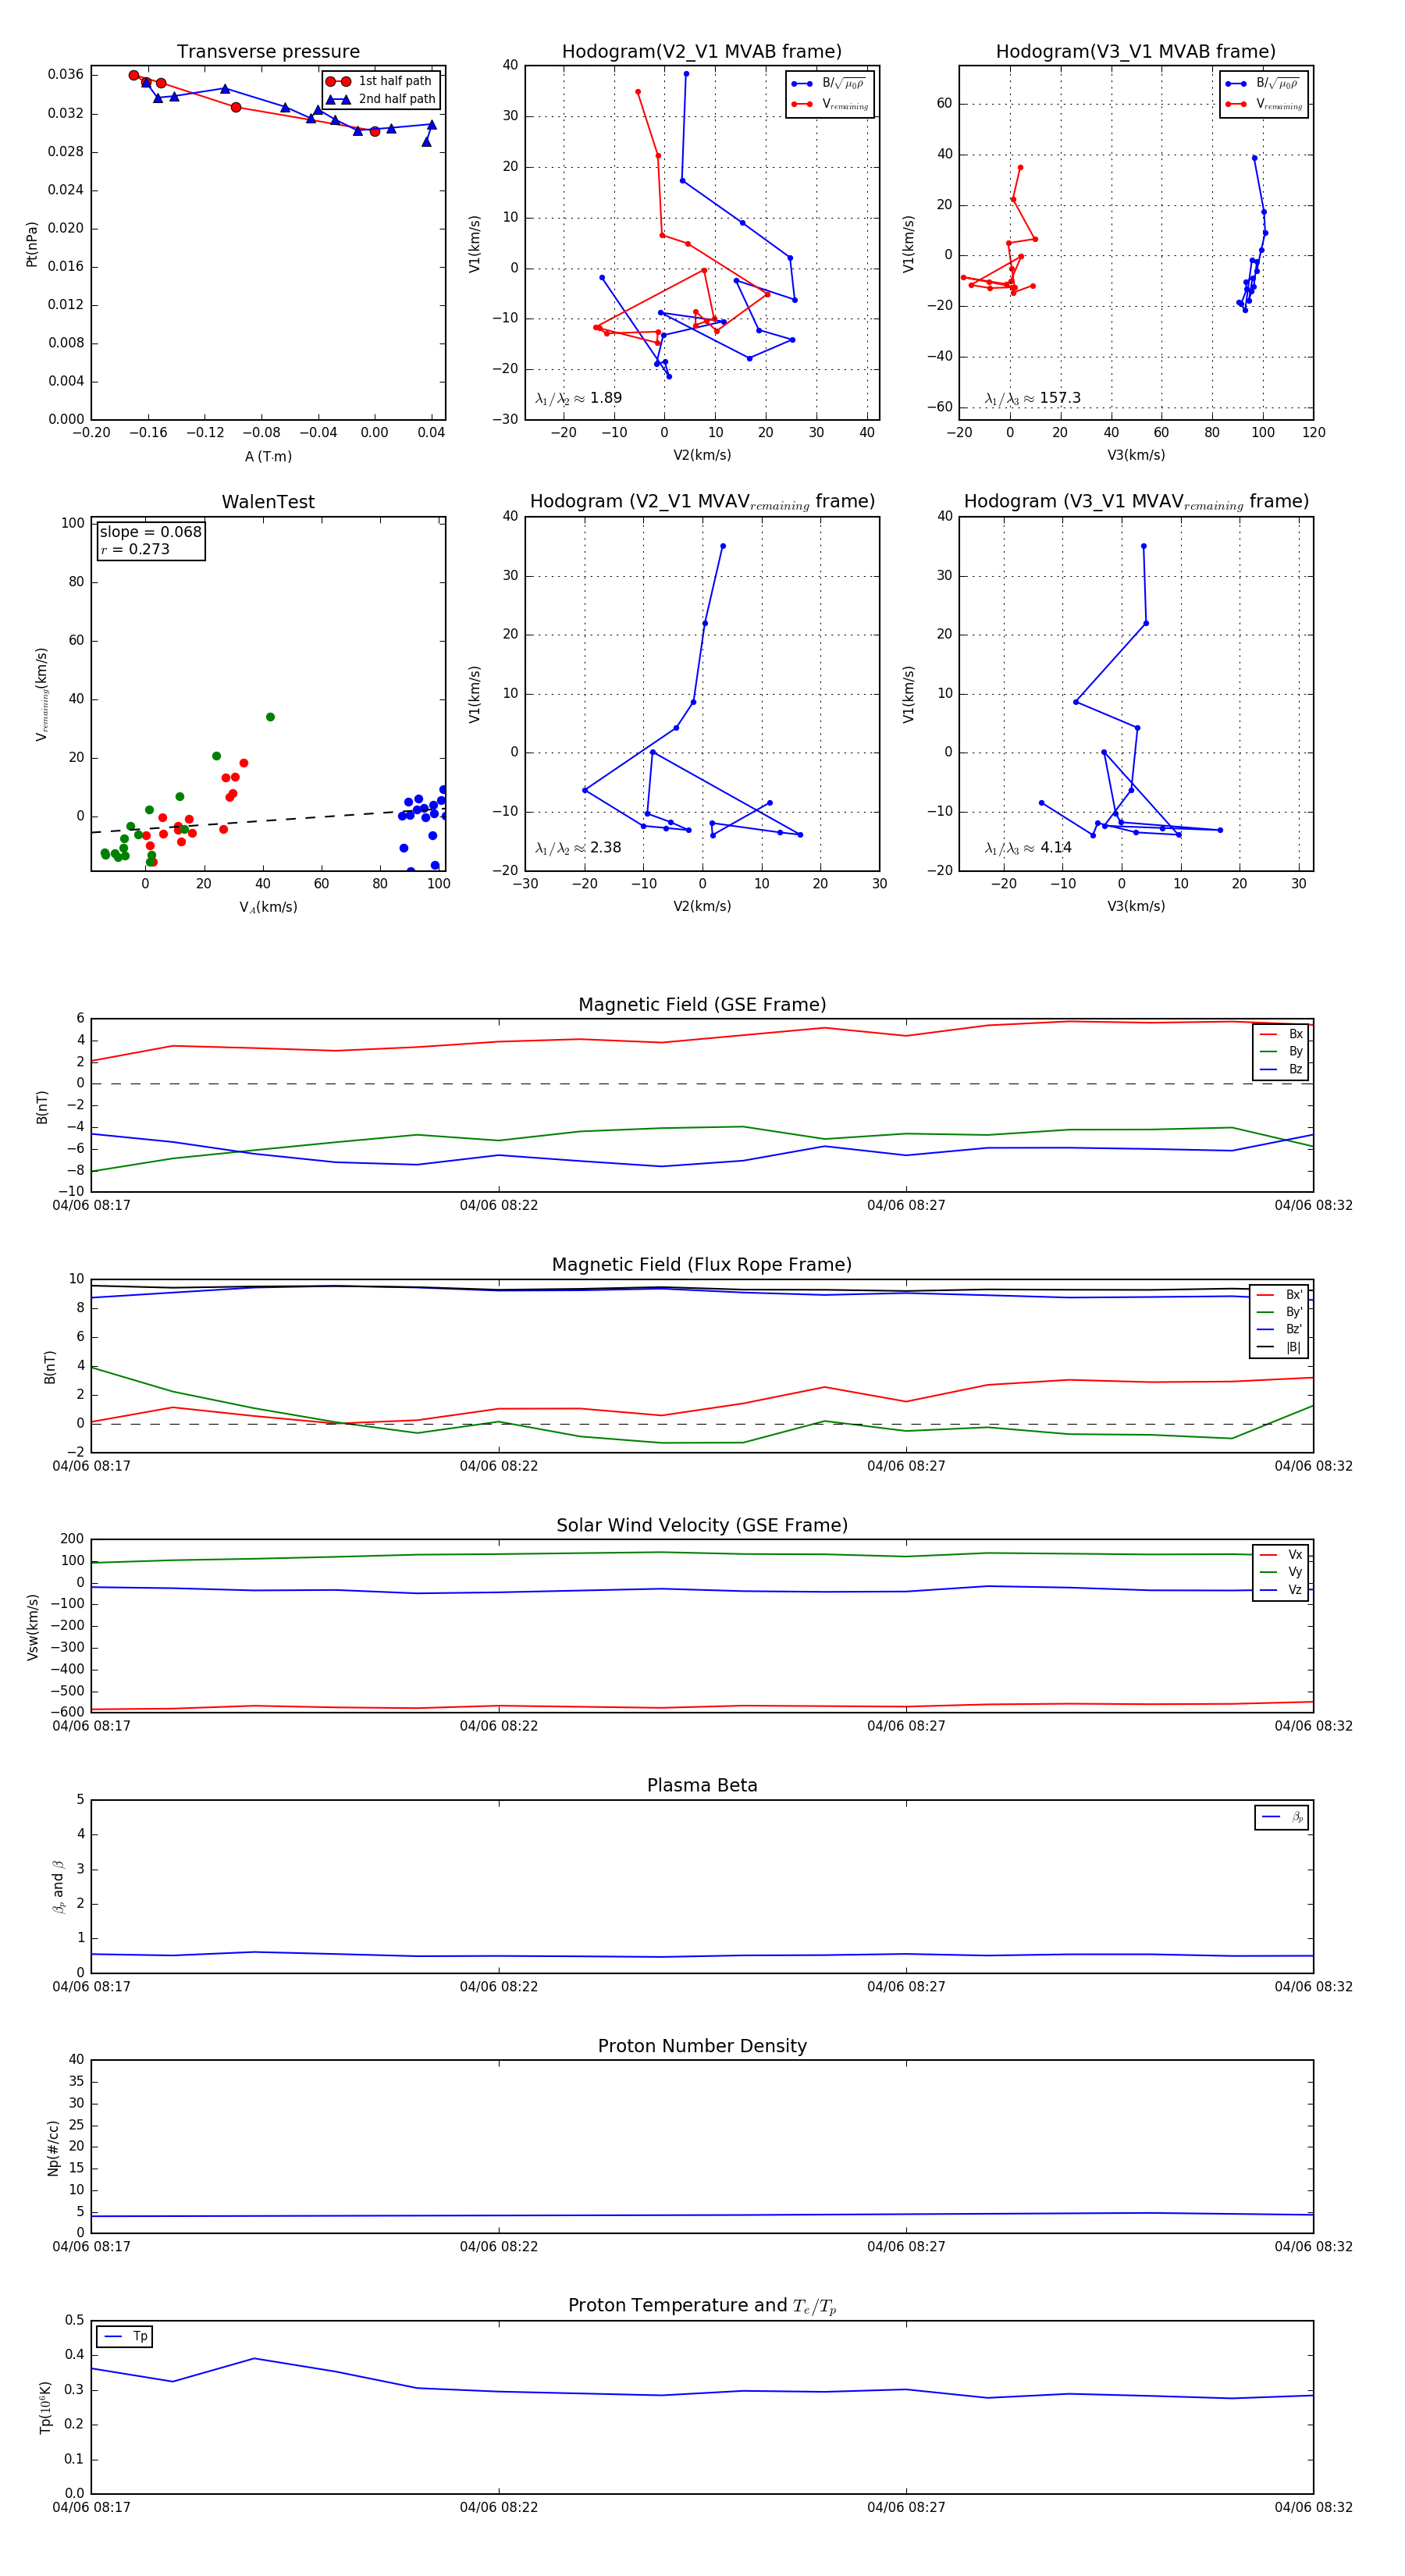Click the 'Hodogram (V2_V1 MVAV remaining frame)' title

pos(702,502)
